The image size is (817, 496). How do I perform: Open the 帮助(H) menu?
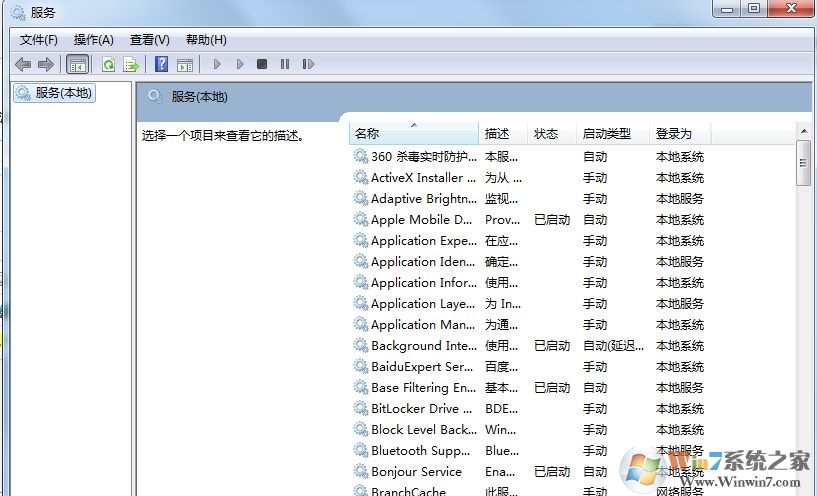pyautogui.click(x=206, y=40)
